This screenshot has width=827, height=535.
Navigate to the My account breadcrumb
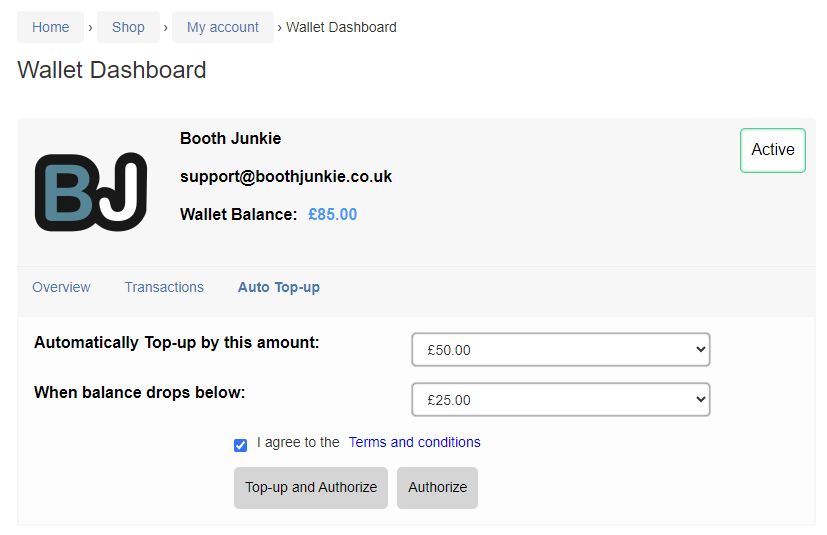(x=223, y=27)
